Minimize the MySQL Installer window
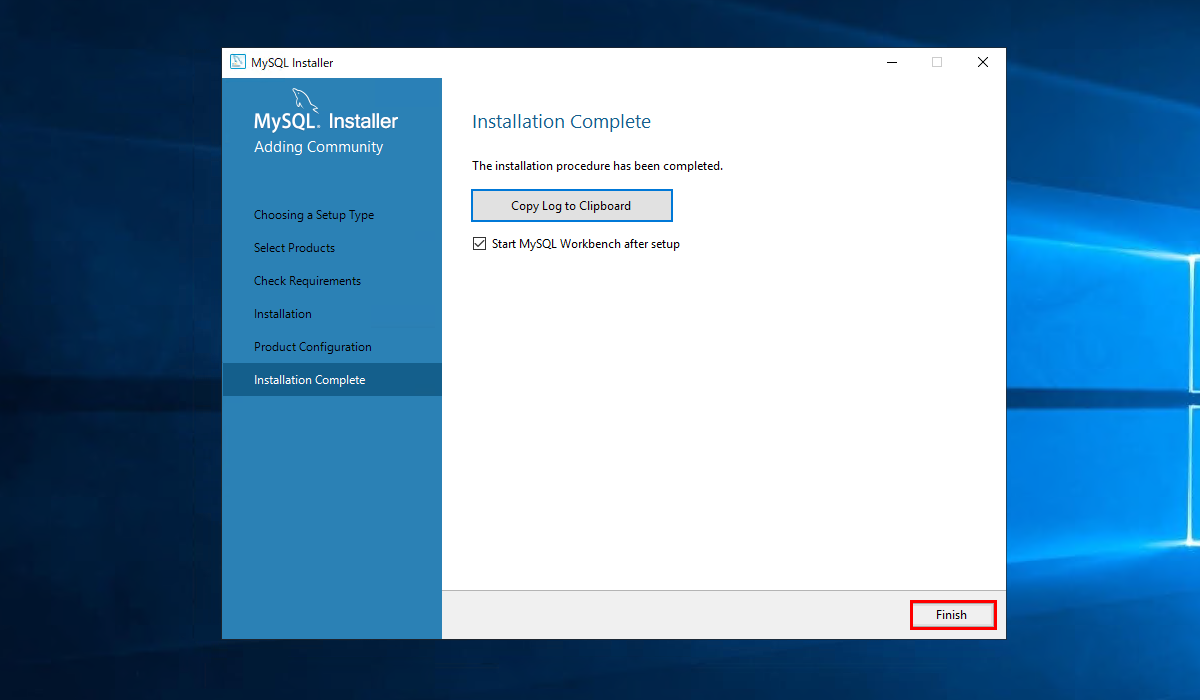The image size is (1200, 700). 891,62
